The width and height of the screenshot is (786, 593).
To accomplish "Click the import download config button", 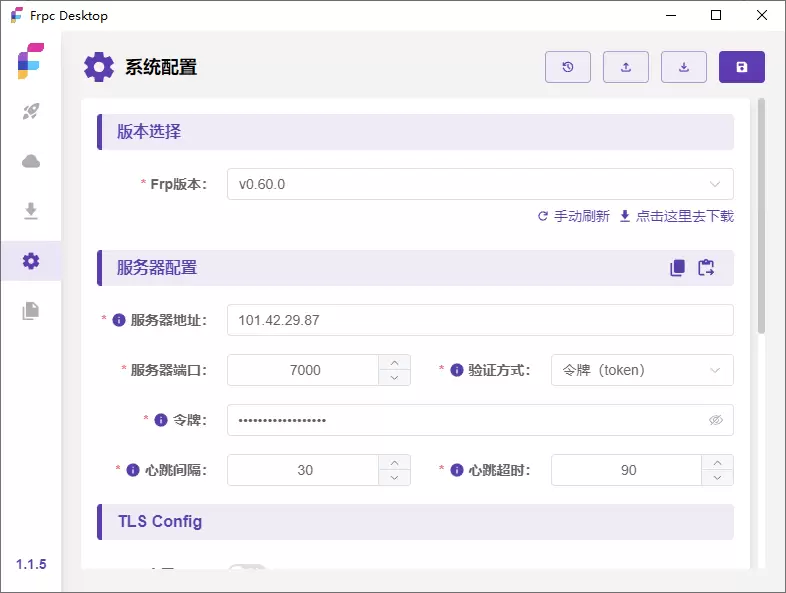I will click(684, 67).
